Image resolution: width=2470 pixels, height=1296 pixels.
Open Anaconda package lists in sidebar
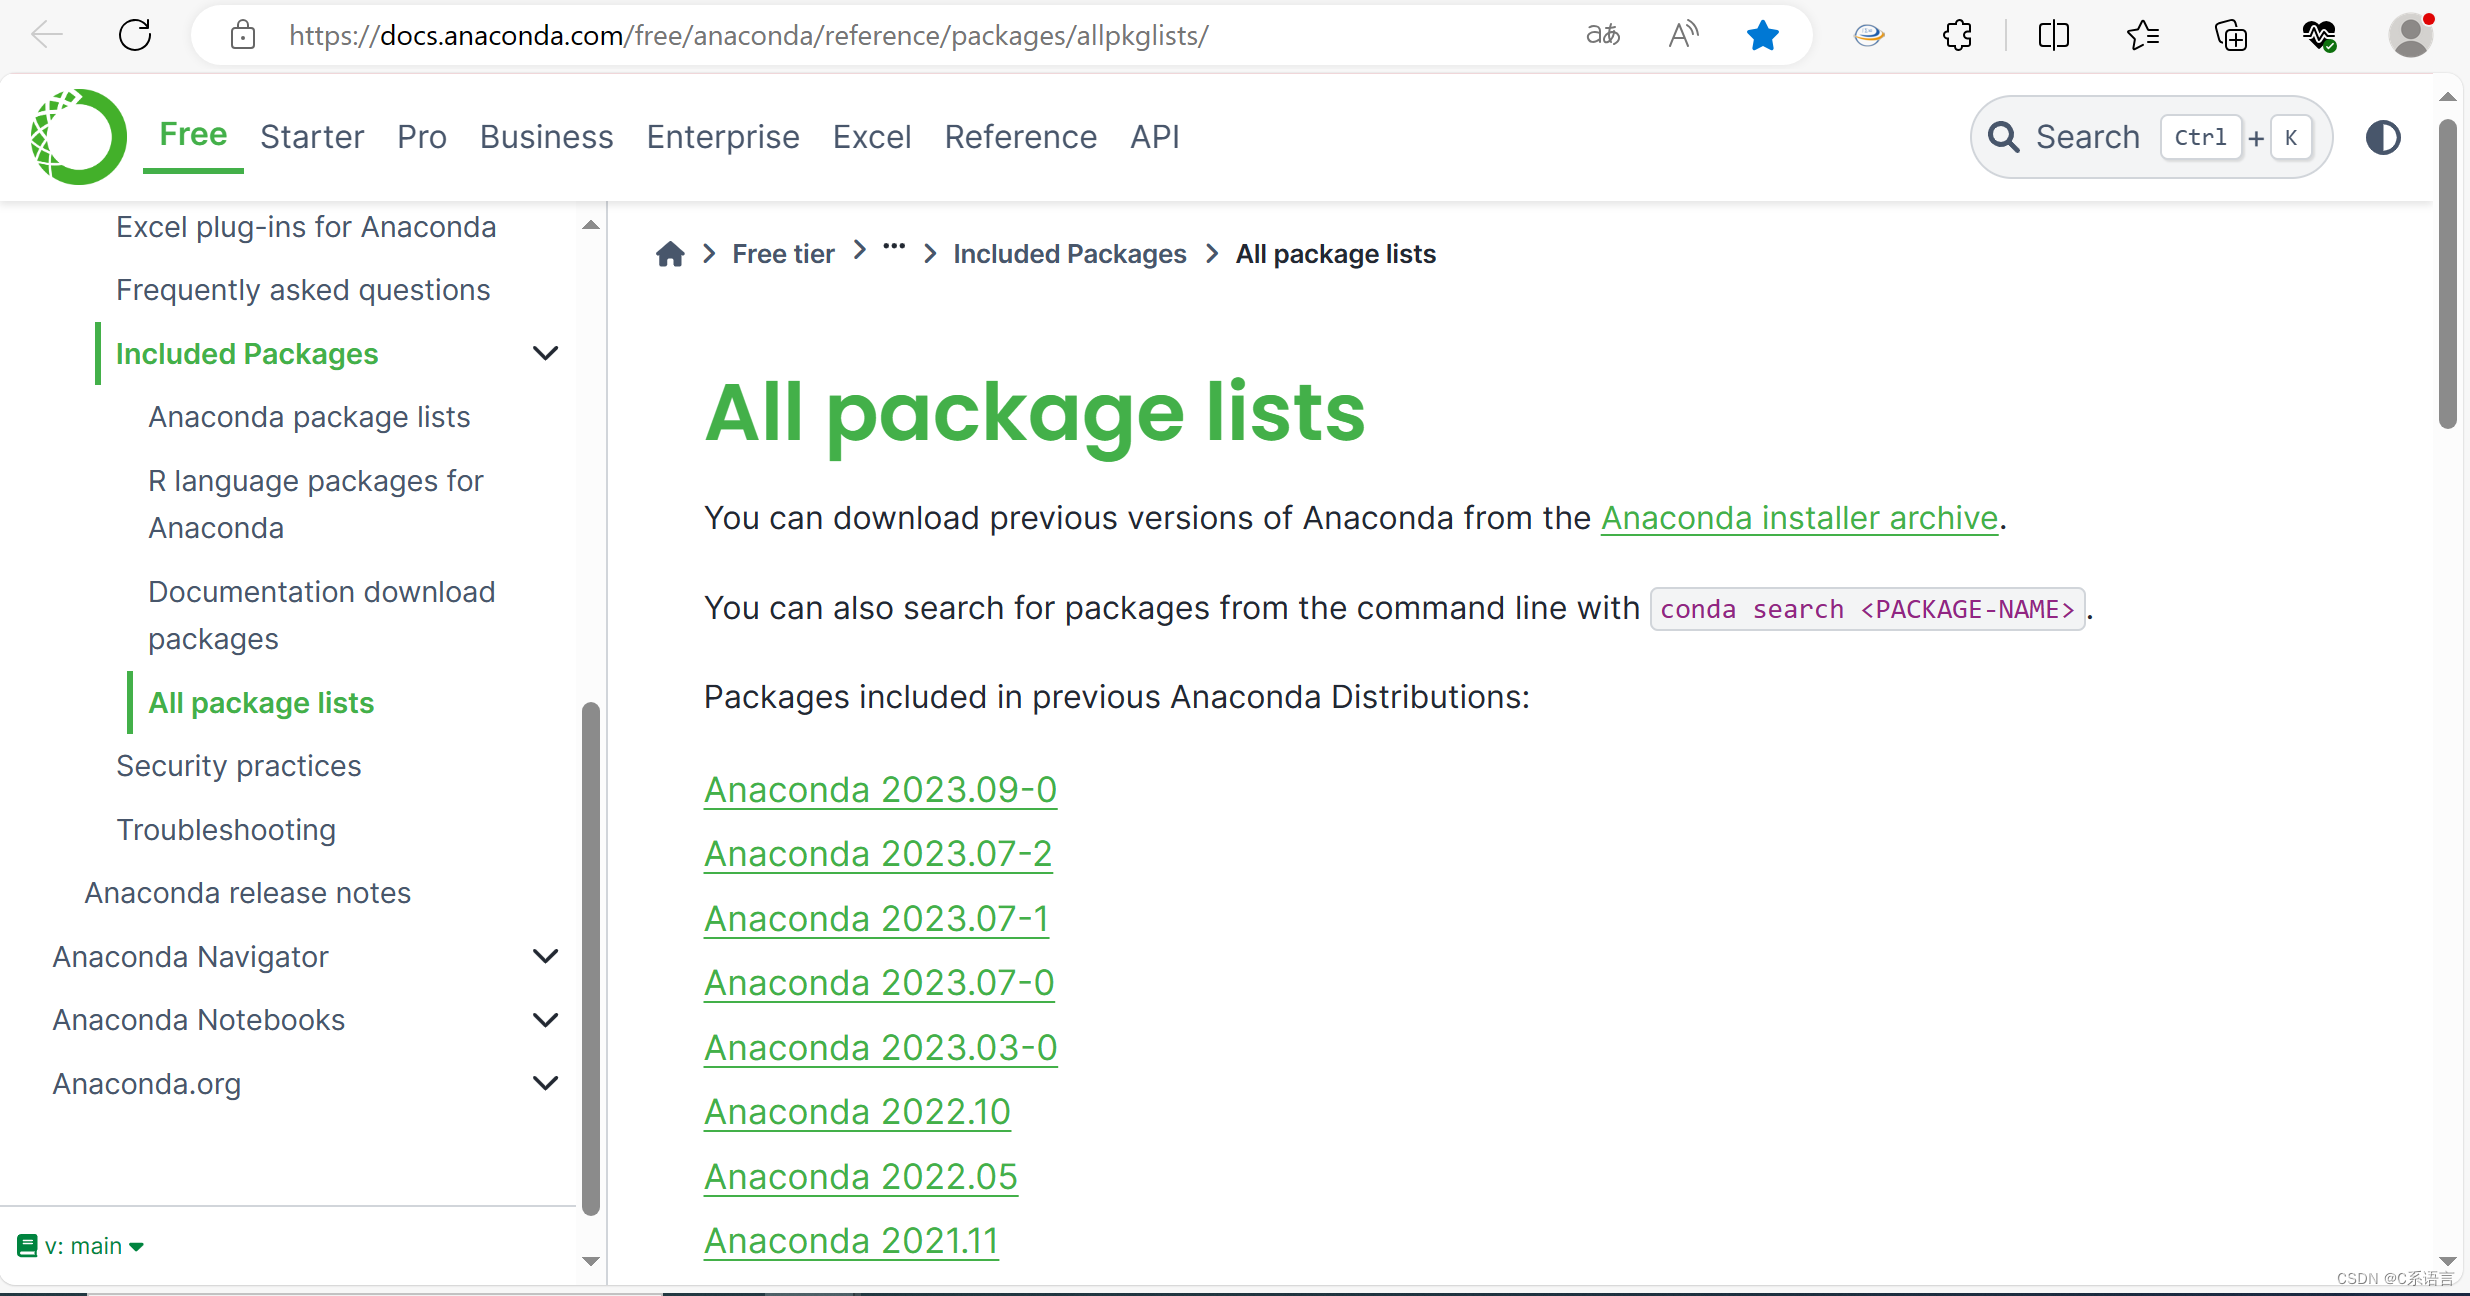coord(309,417)
